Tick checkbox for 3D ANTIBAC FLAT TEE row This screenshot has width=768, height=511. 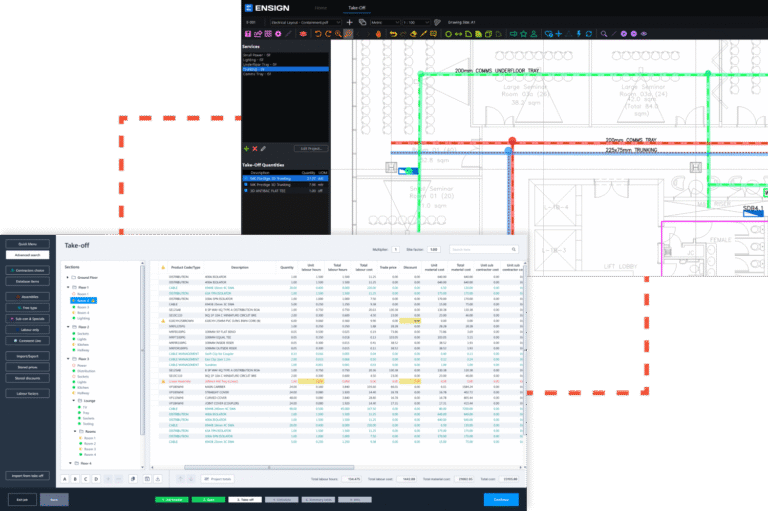(x=246, y=191)
